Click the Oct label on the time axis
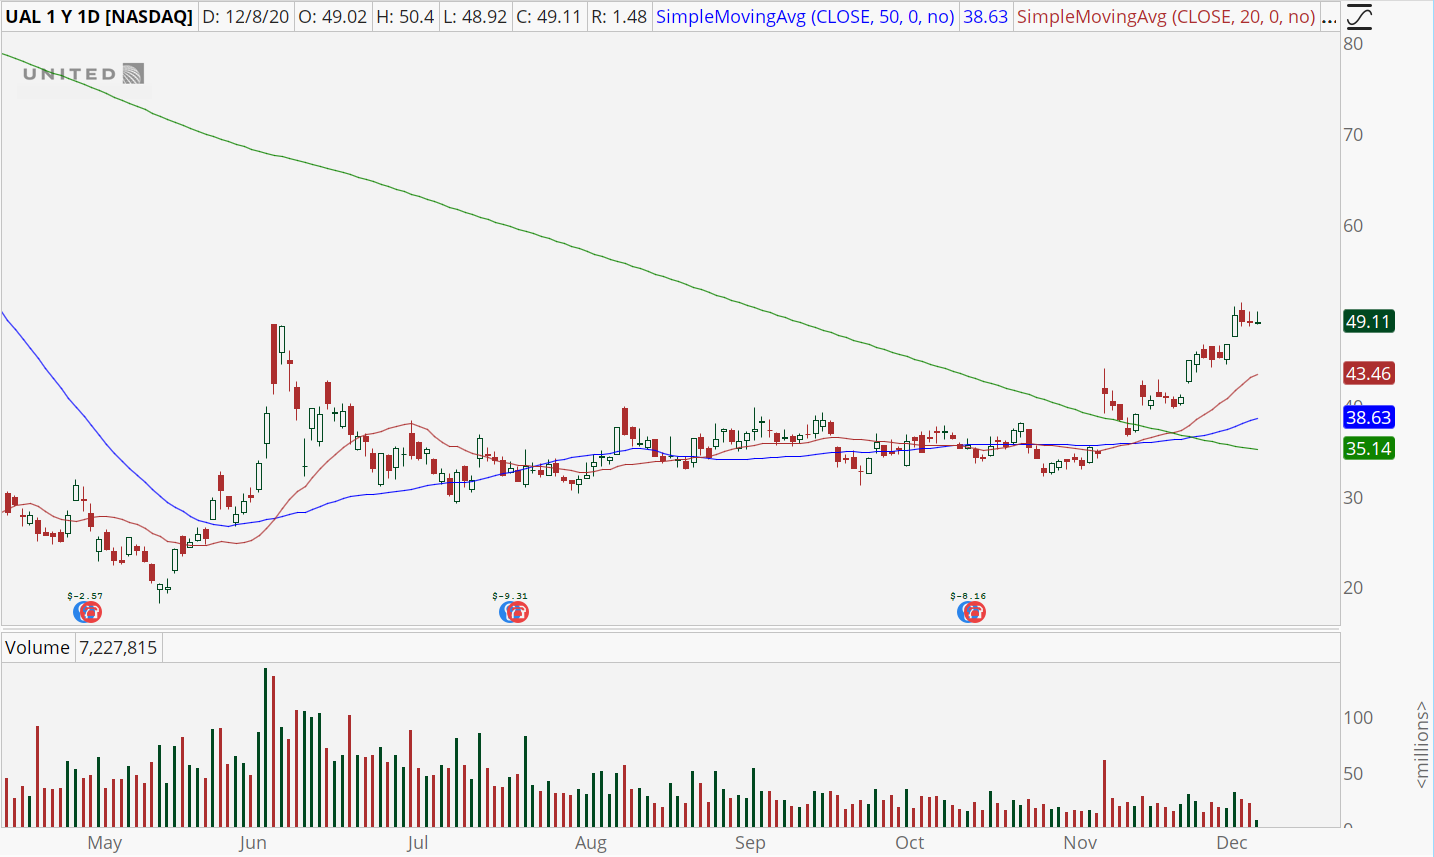The image size is (1434, 857). coord(910,843)
